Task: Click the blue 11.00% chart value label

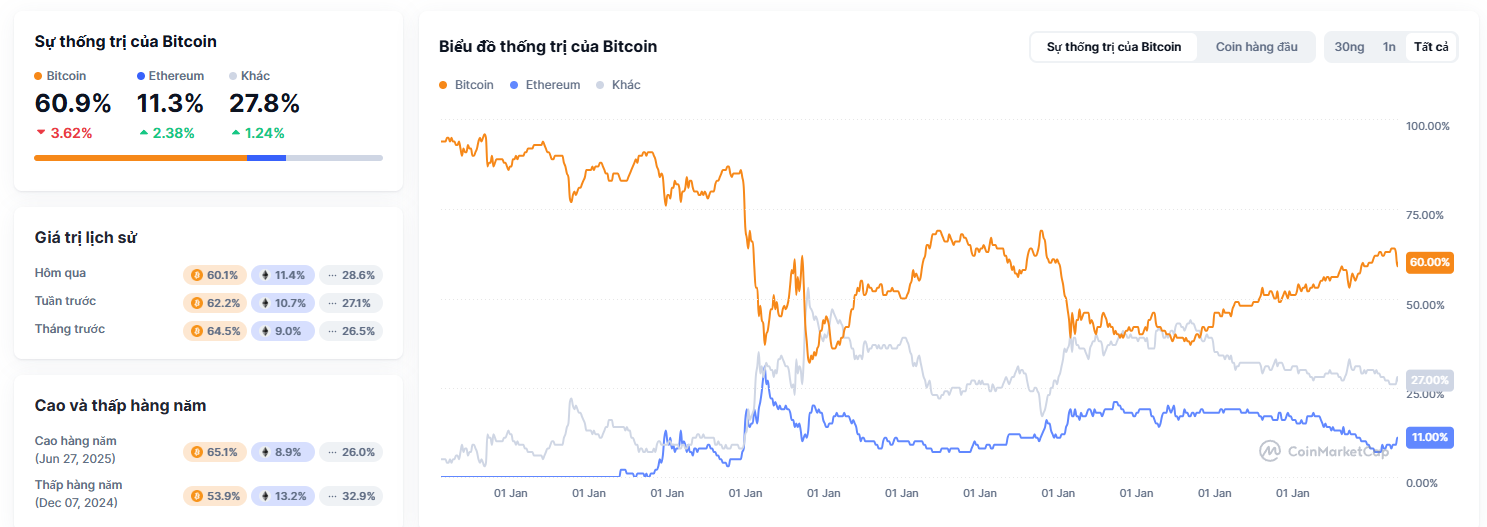Action: point(1429,437)
